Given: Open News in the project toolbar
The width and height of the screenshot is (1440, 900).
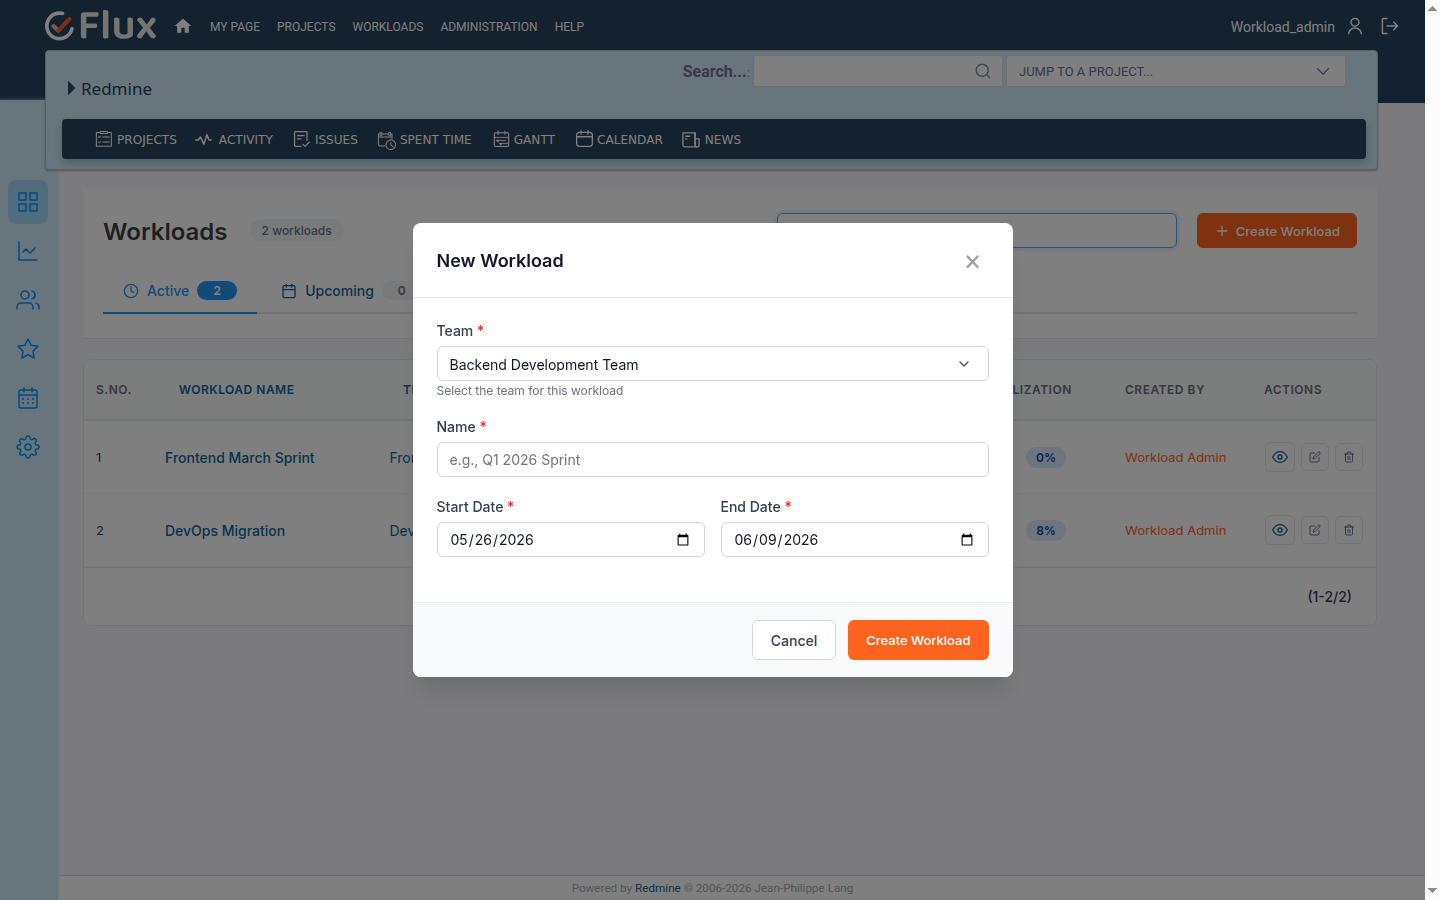Looking at the screenshot, I should pos(712,139).
